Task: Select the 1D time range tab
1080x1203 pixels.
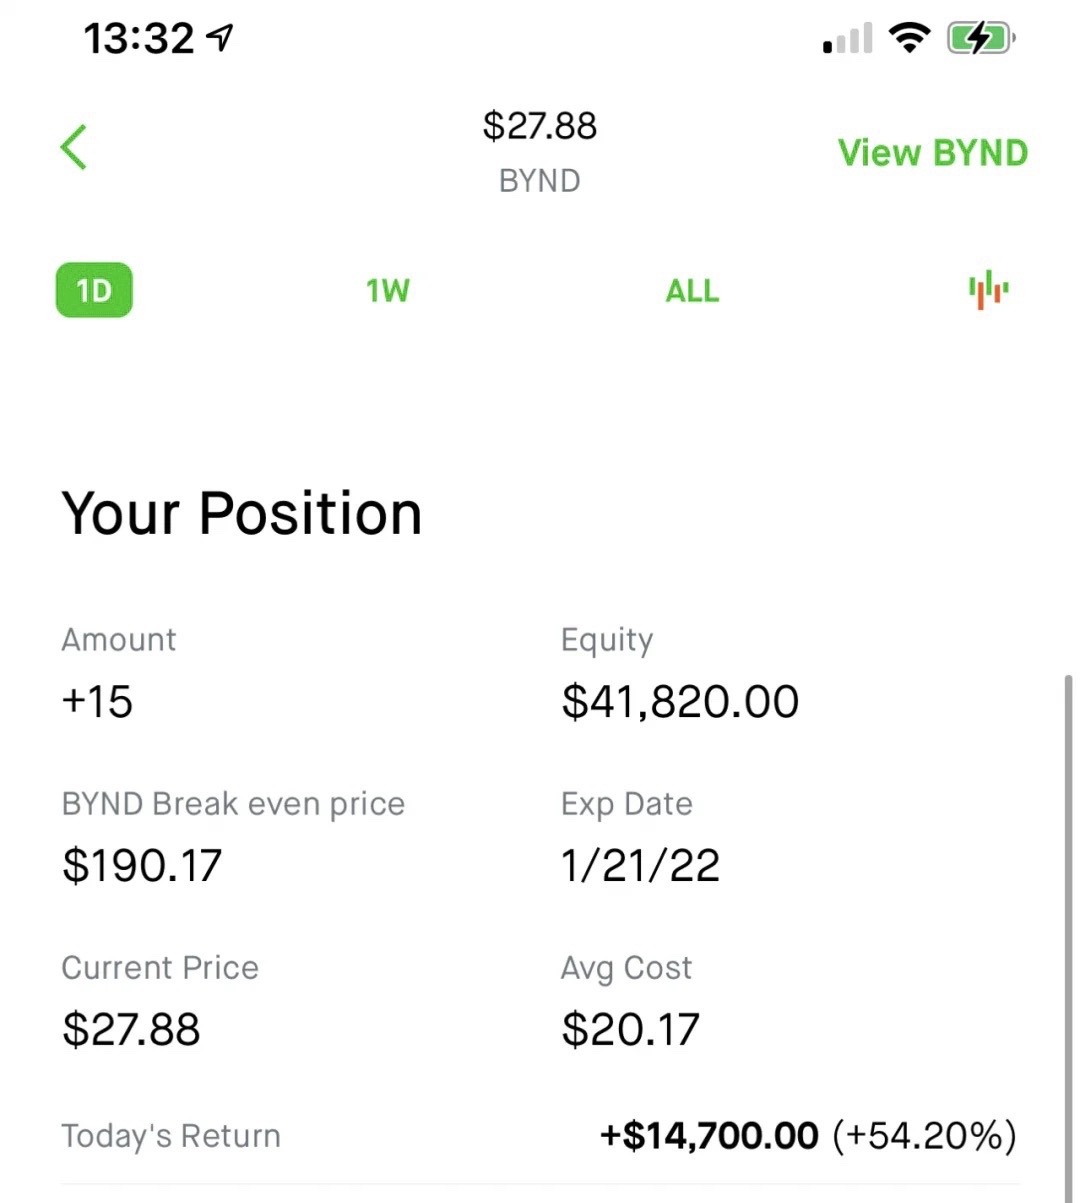Action: pyautogui.click(x=94, y=291)
